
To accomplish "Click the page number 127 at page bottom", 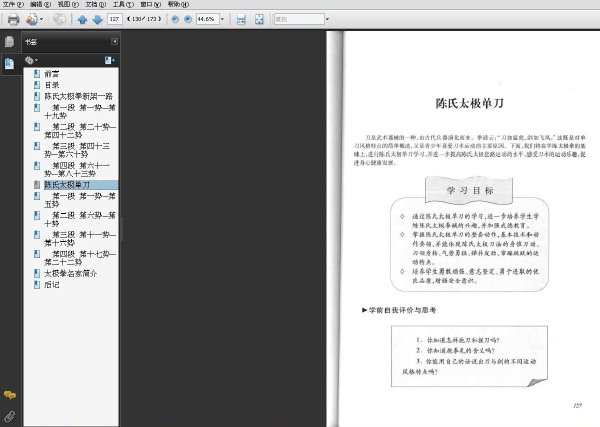I will pyautogui.click(x=577, y=406).
